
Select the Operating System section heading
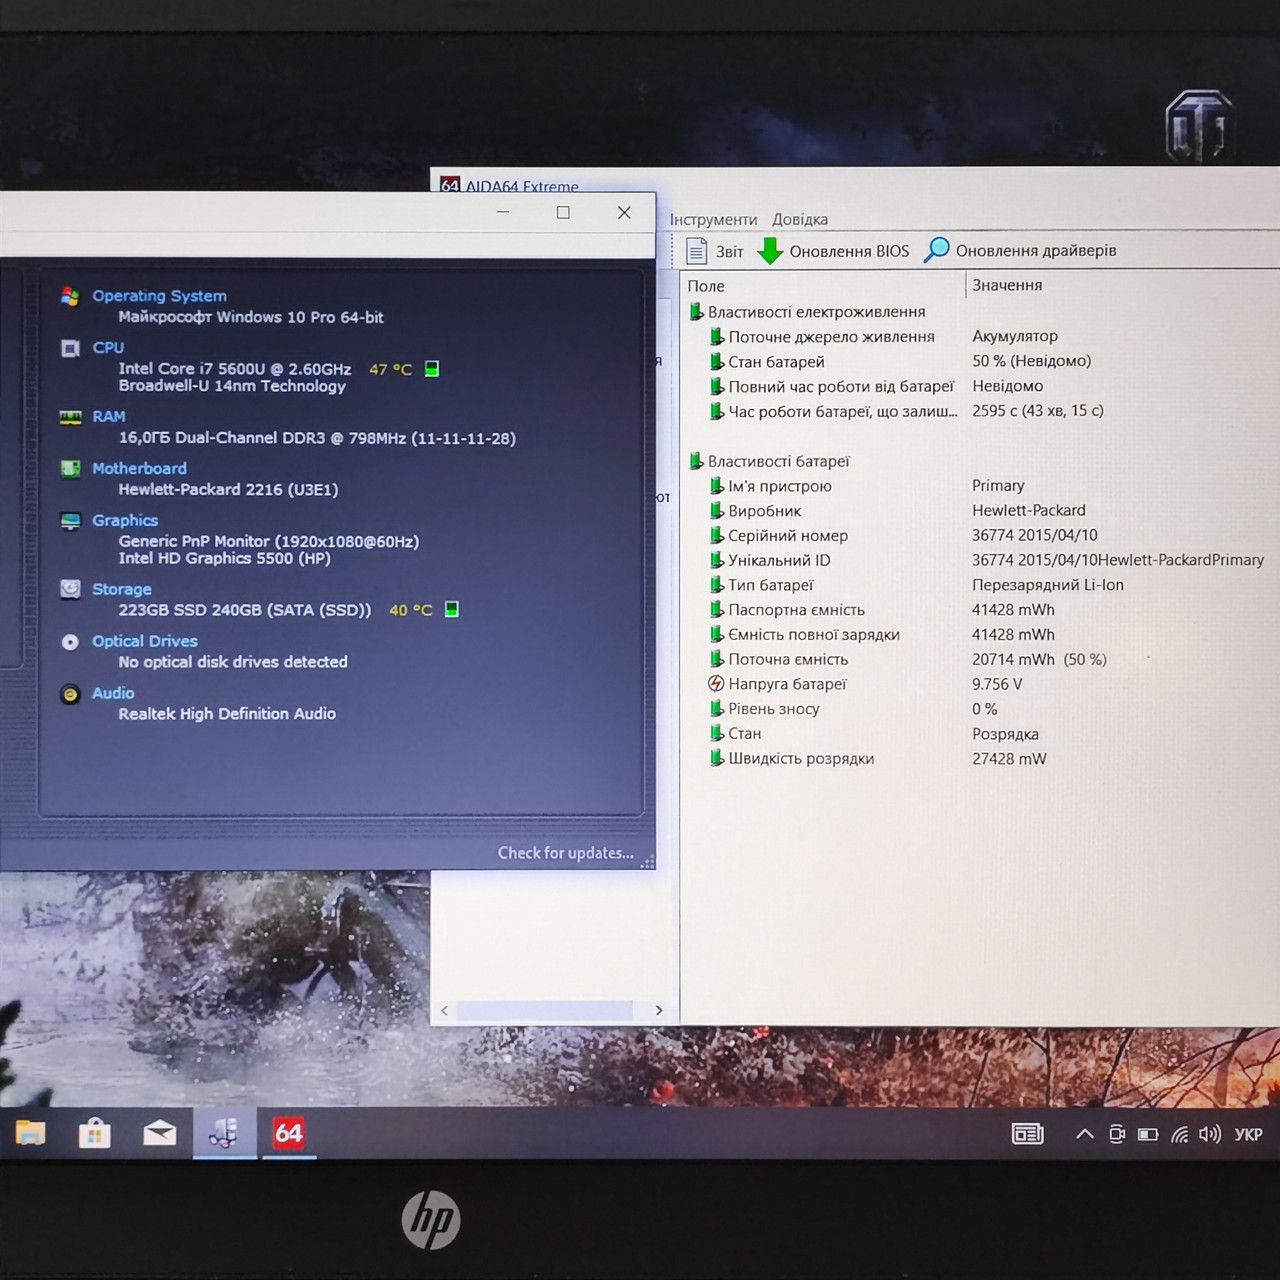coord(159,296)
